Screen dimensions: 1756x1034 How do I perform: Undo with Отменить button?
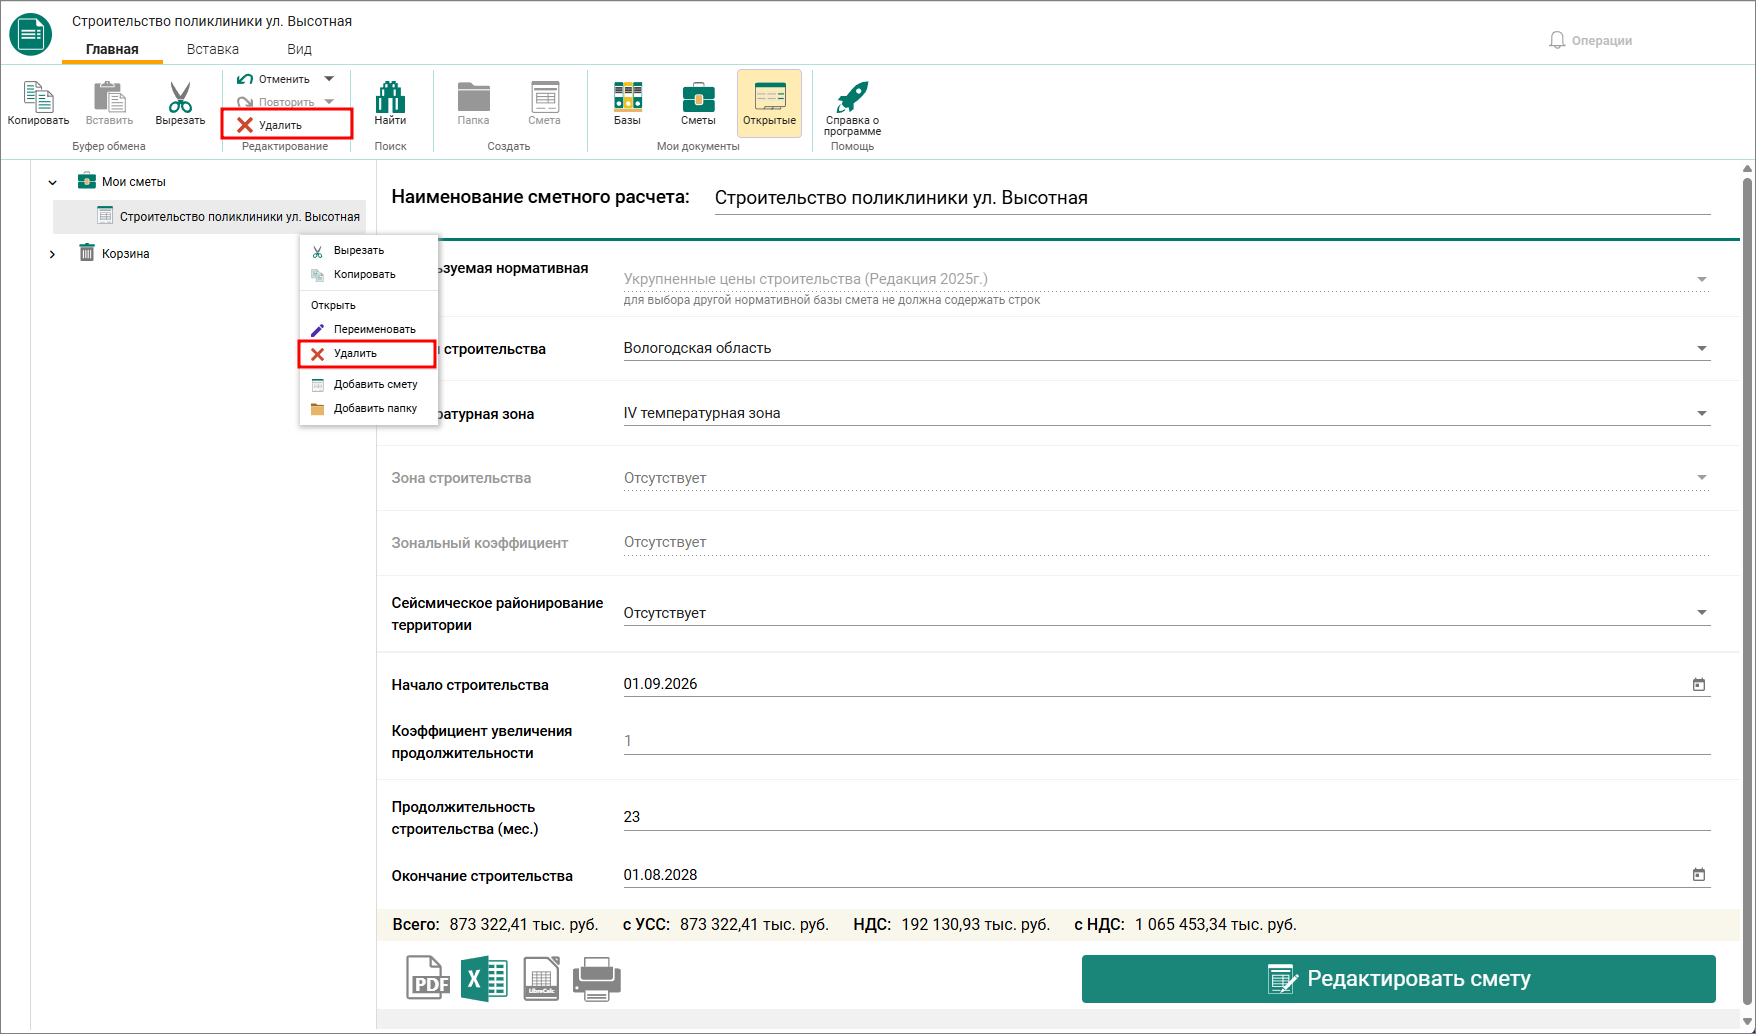click(x=273, y=79)
